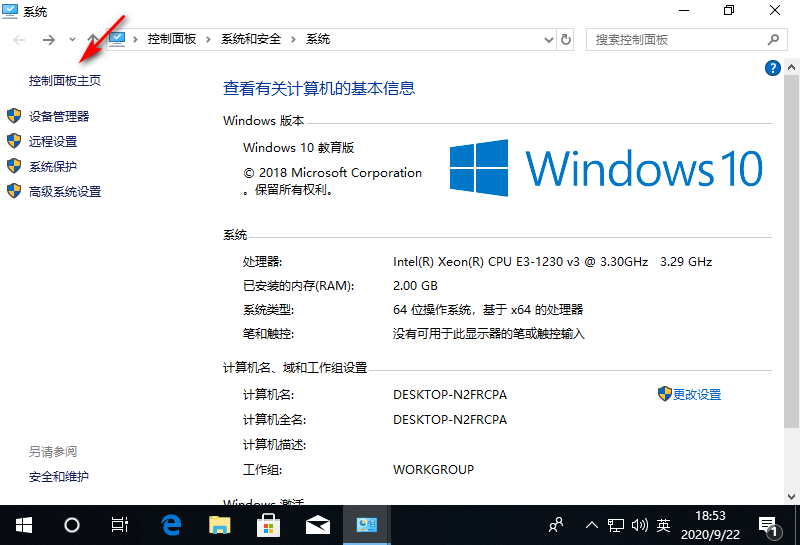
Task: Open 高级系统设置 advanced system settings
Action: 65,192
